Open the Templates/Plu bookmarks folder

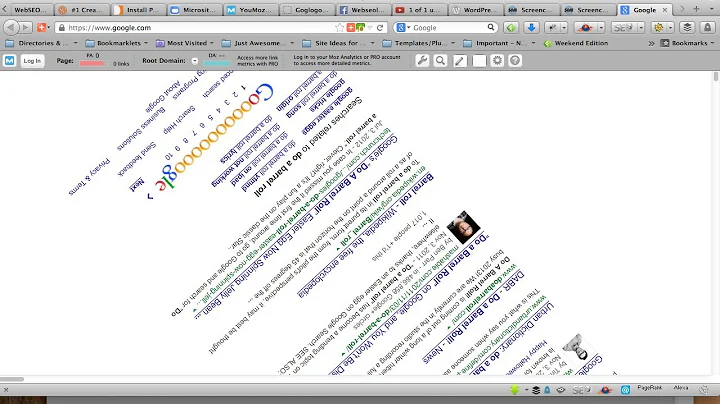419,43
